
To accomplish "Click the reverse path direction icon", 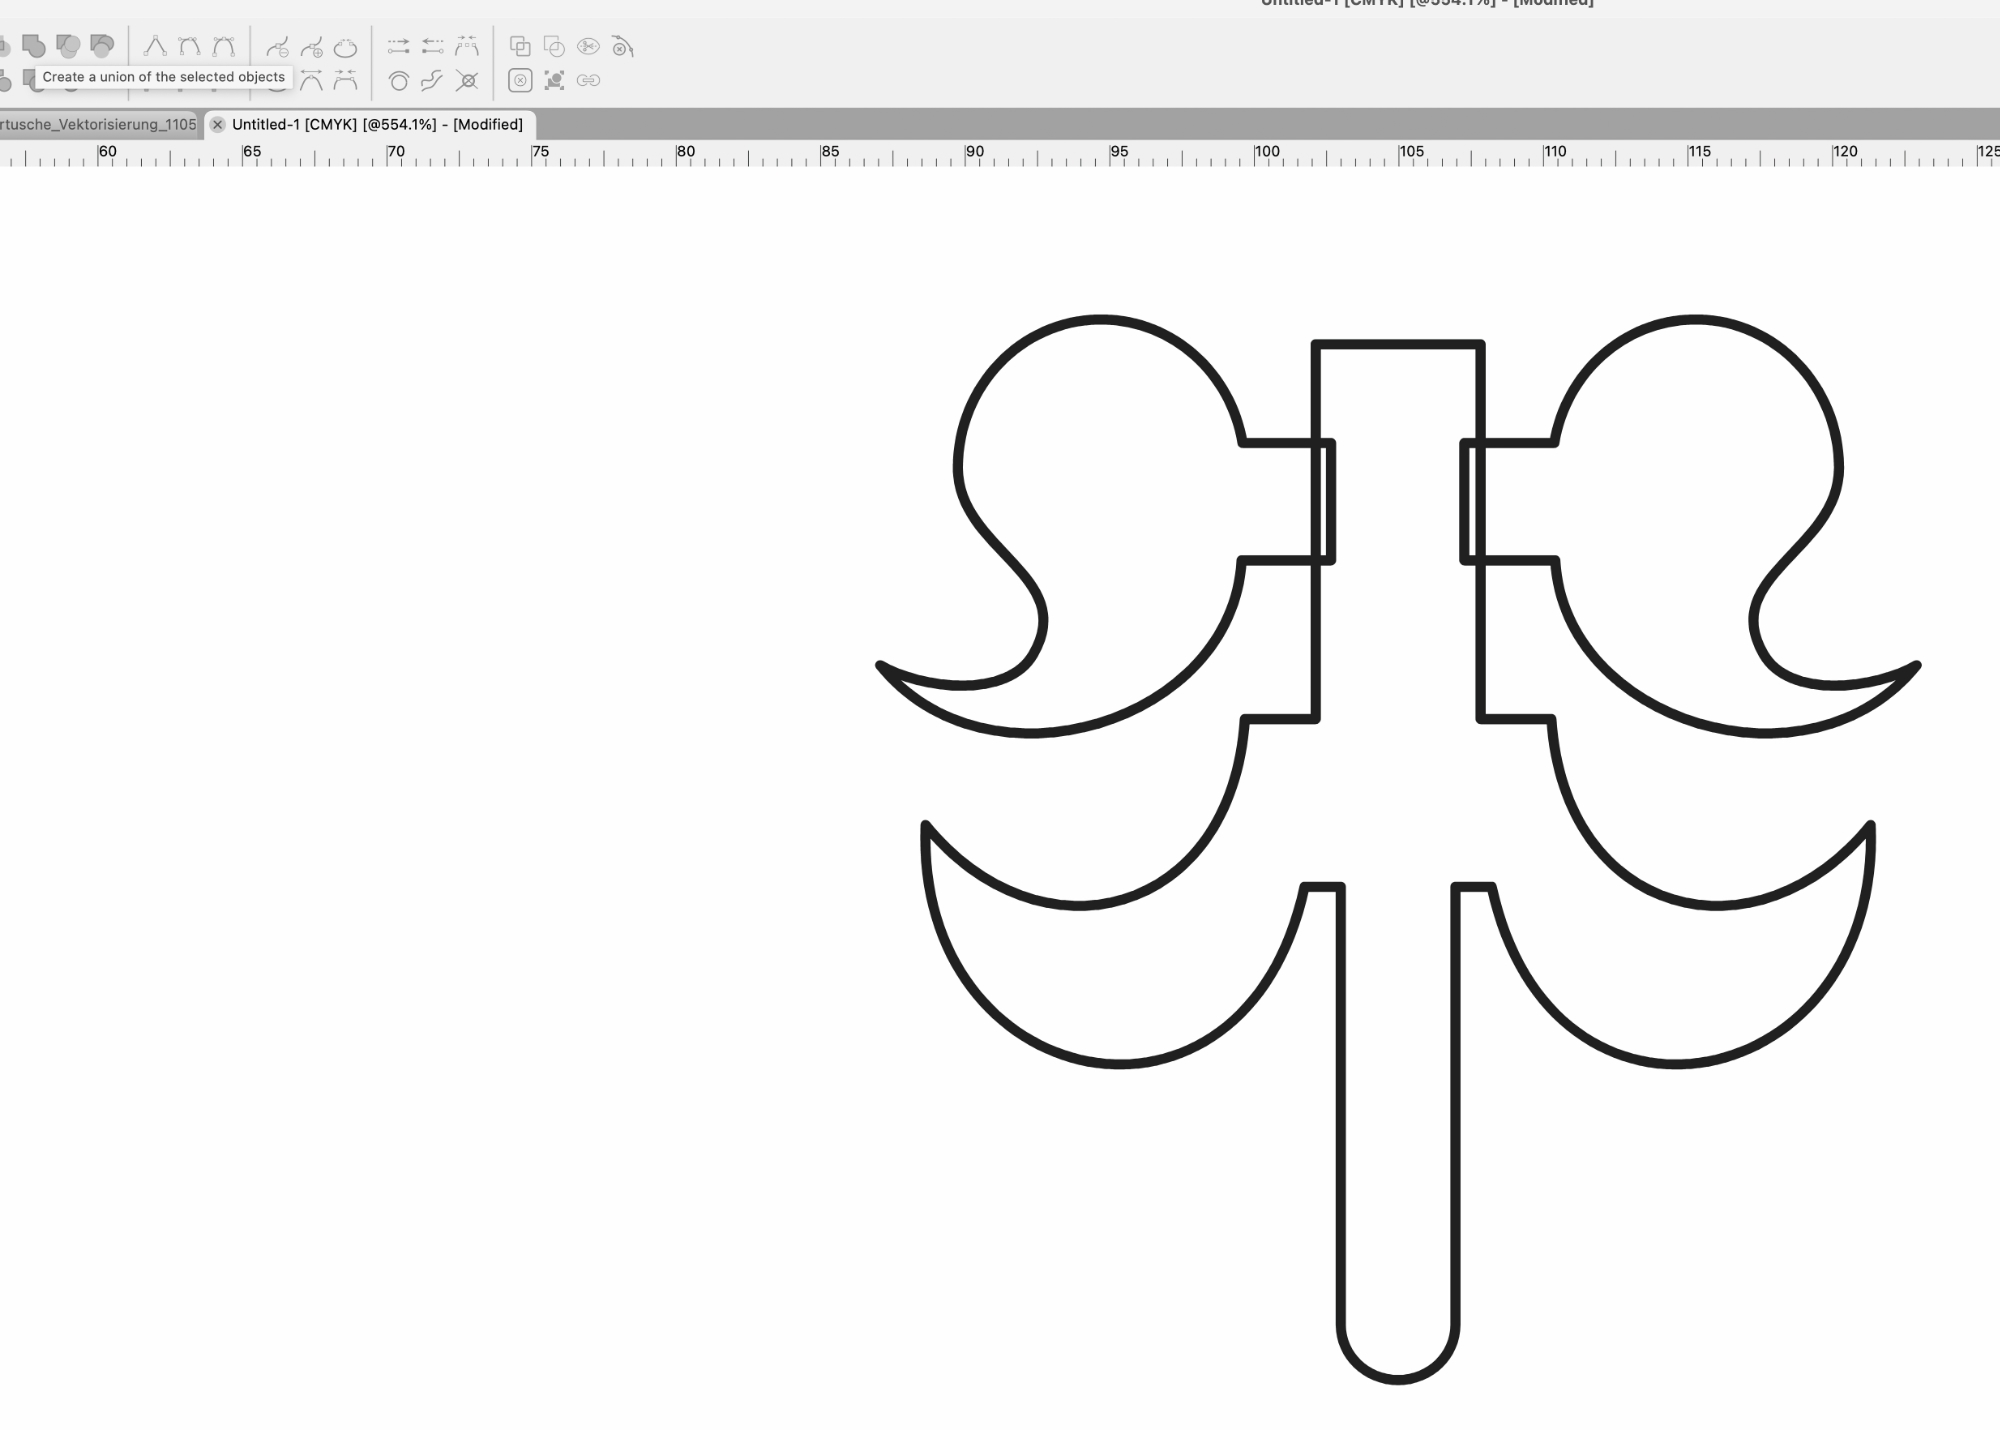I will (x=432, y=46).
